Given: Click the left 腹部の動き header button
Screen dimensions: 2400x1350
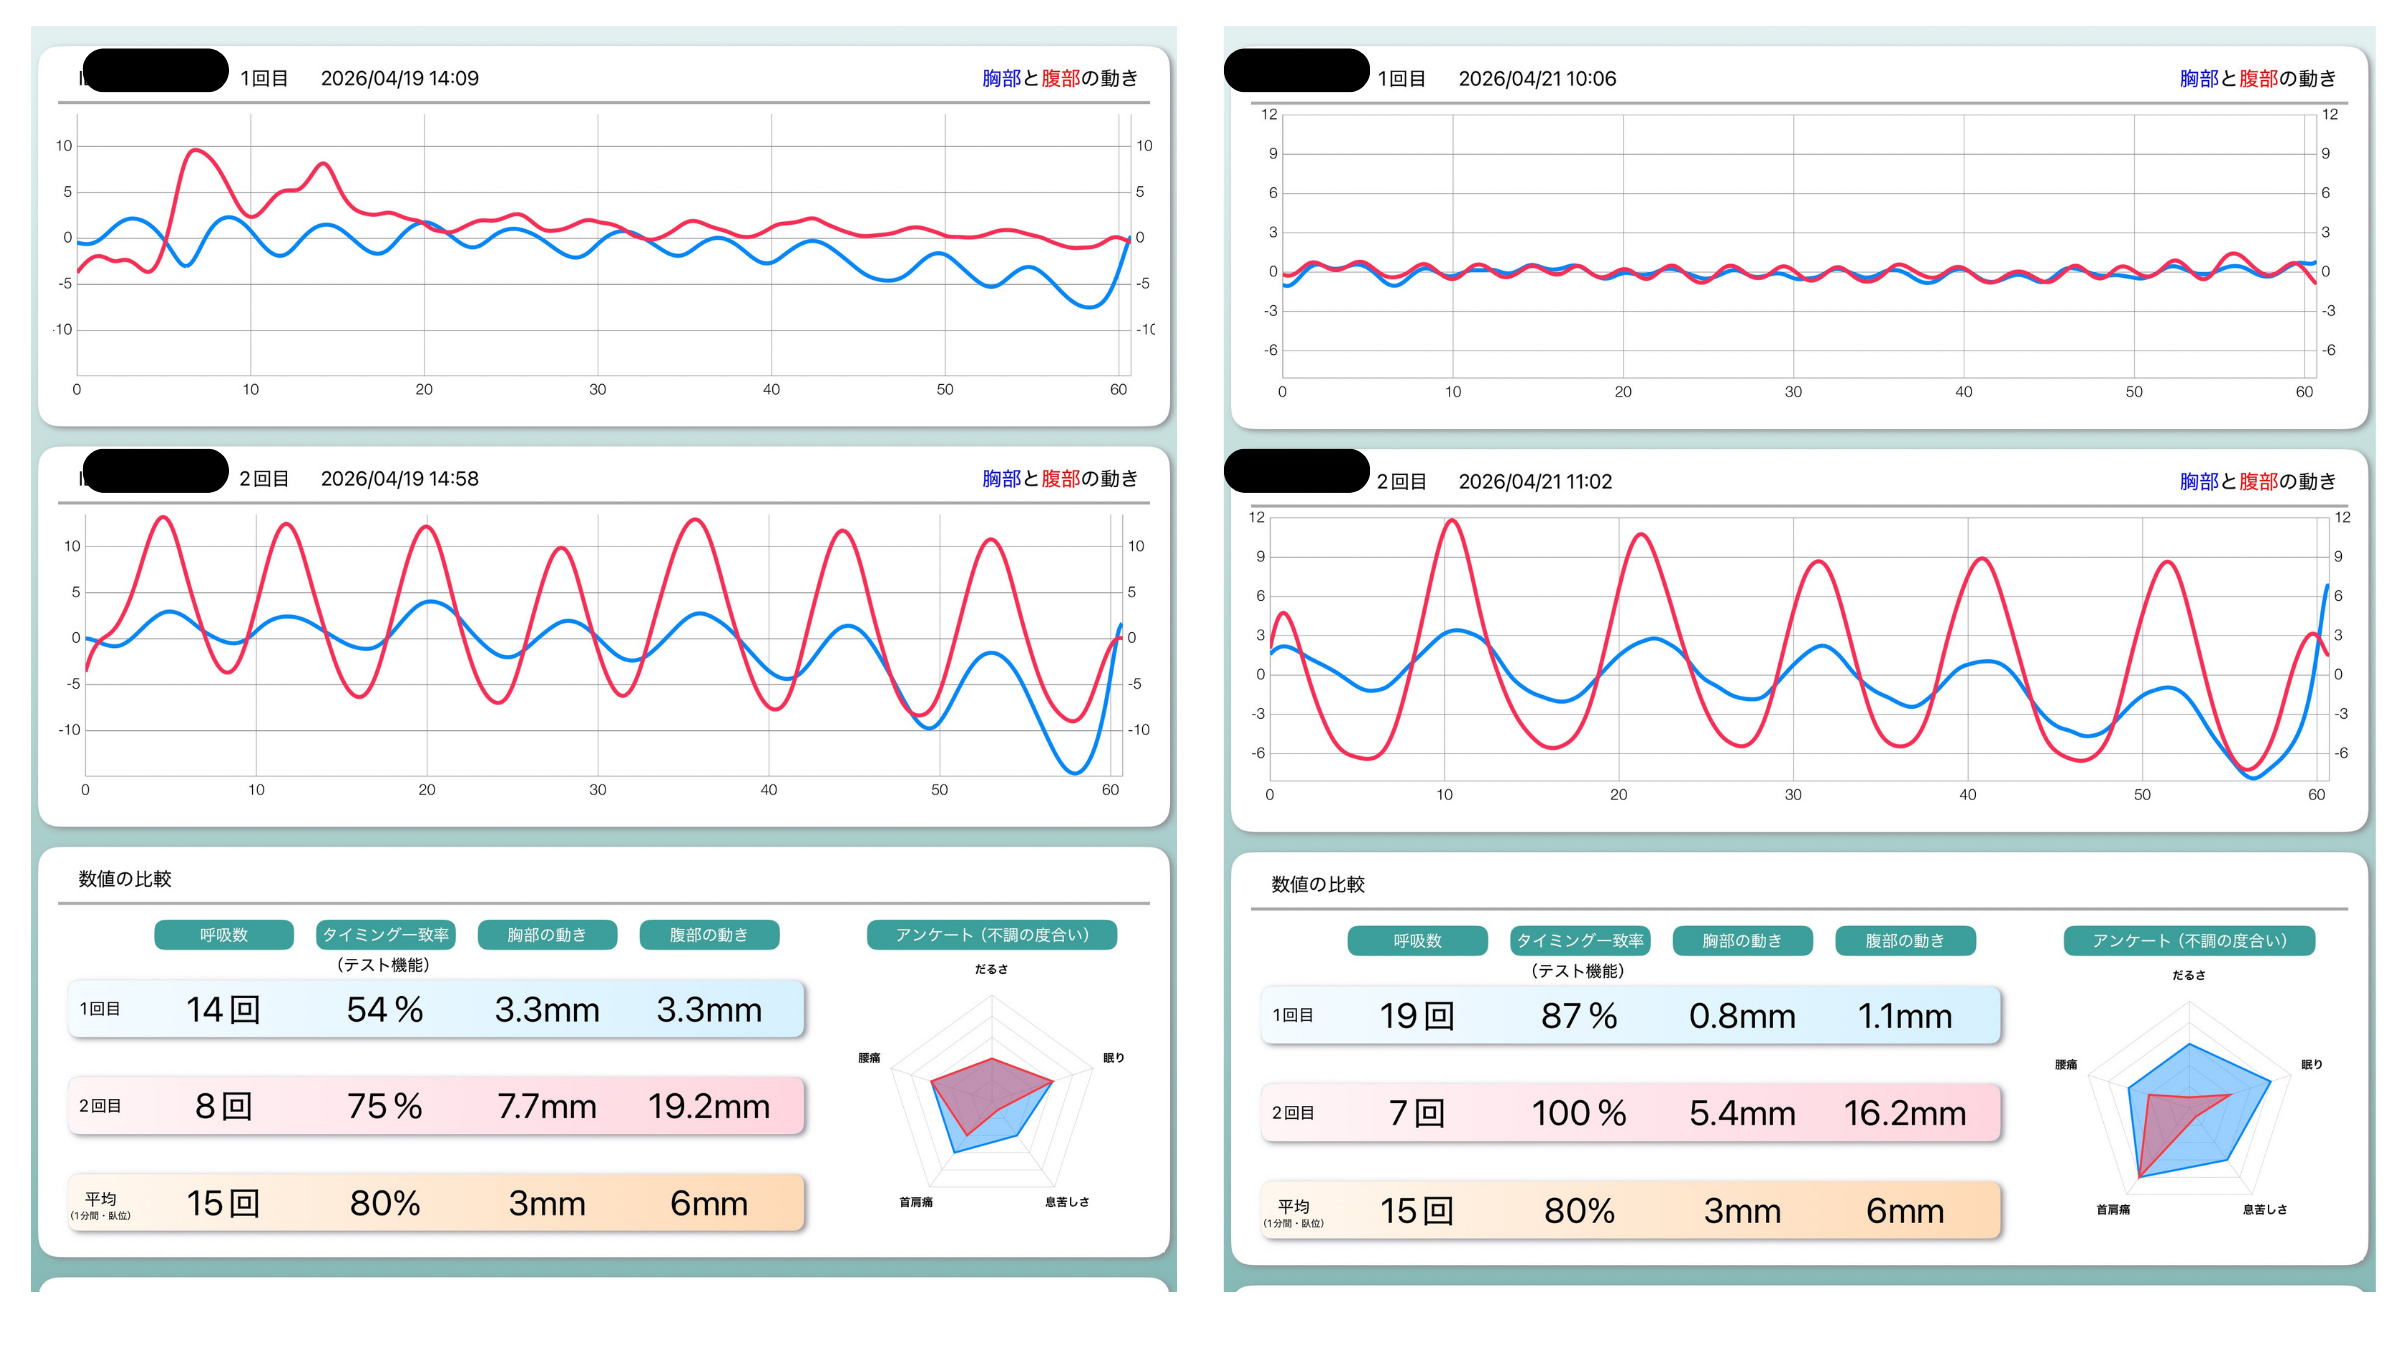Looking at the screenshot, I should 709,935.
